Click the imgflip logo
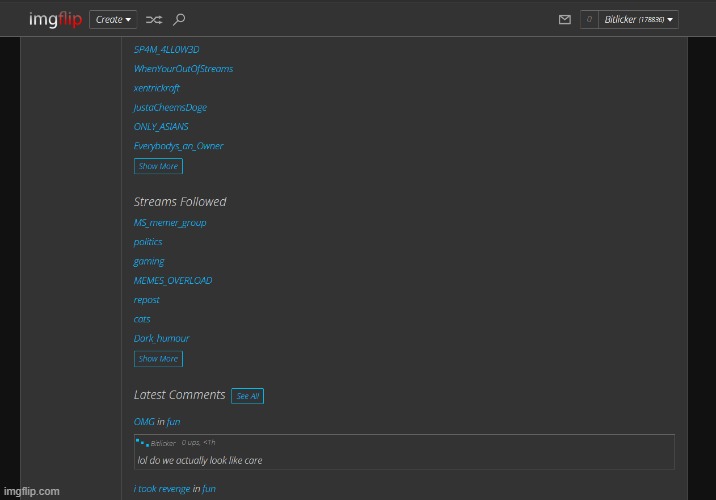Screen dimensions: 716x500 (x=55, y=19)
